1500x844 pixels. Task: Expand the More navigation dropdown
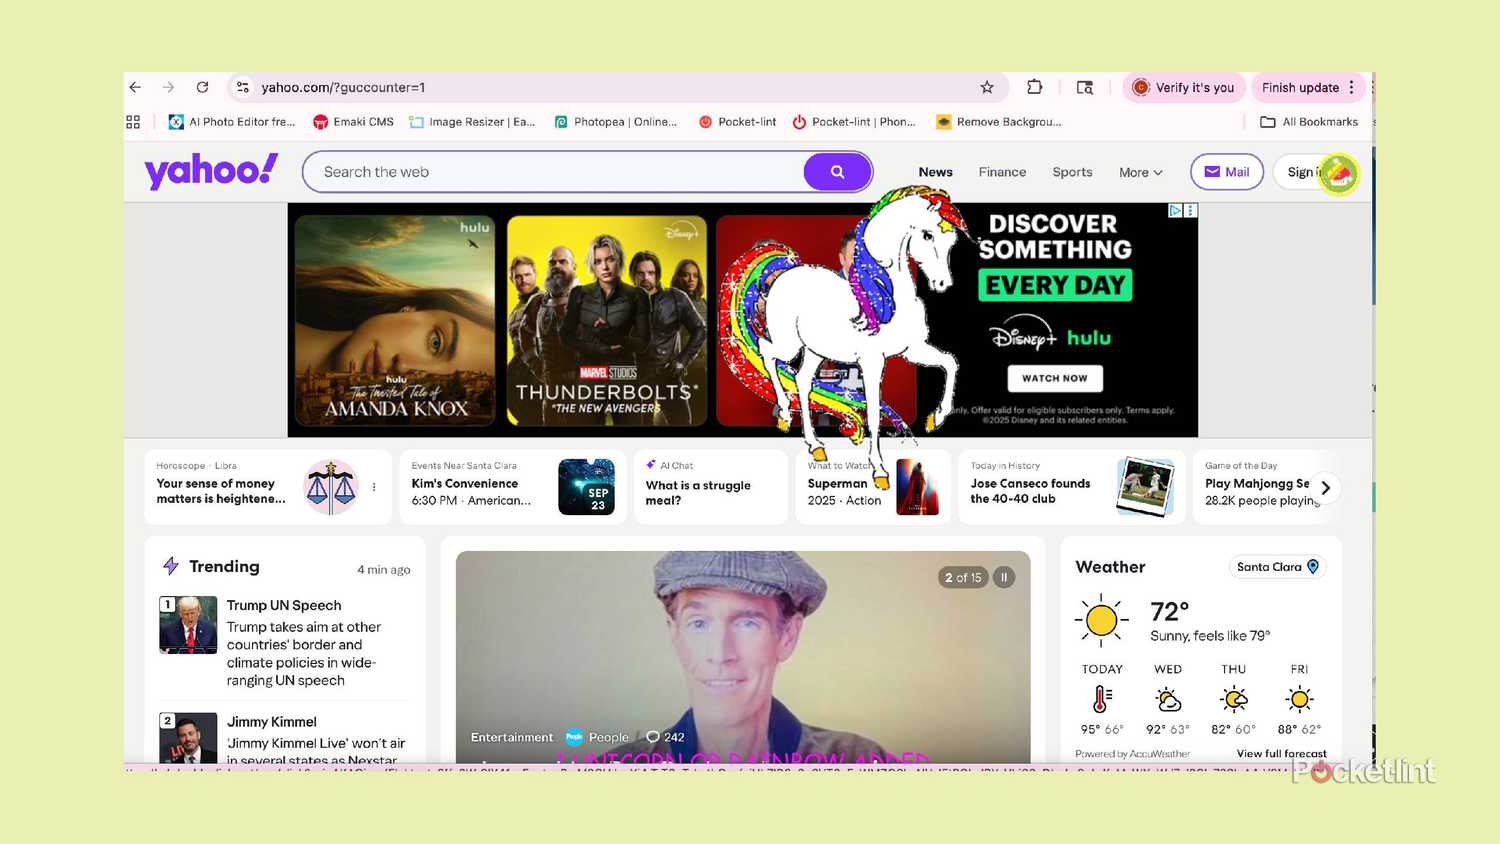[x=1140, y=172]
